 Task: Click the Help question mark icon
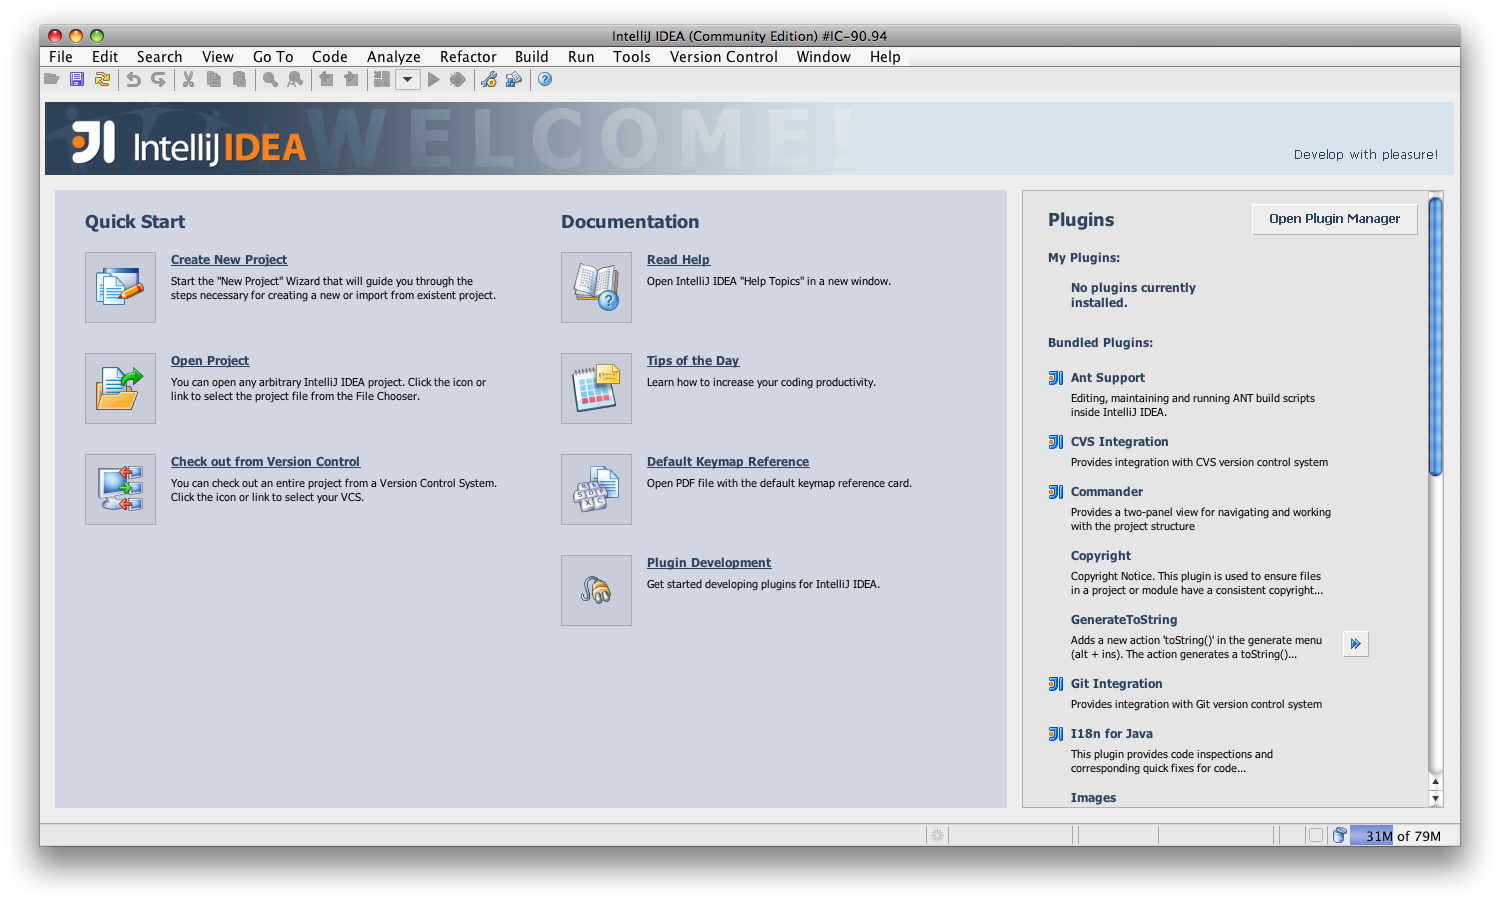click(545, 79)
